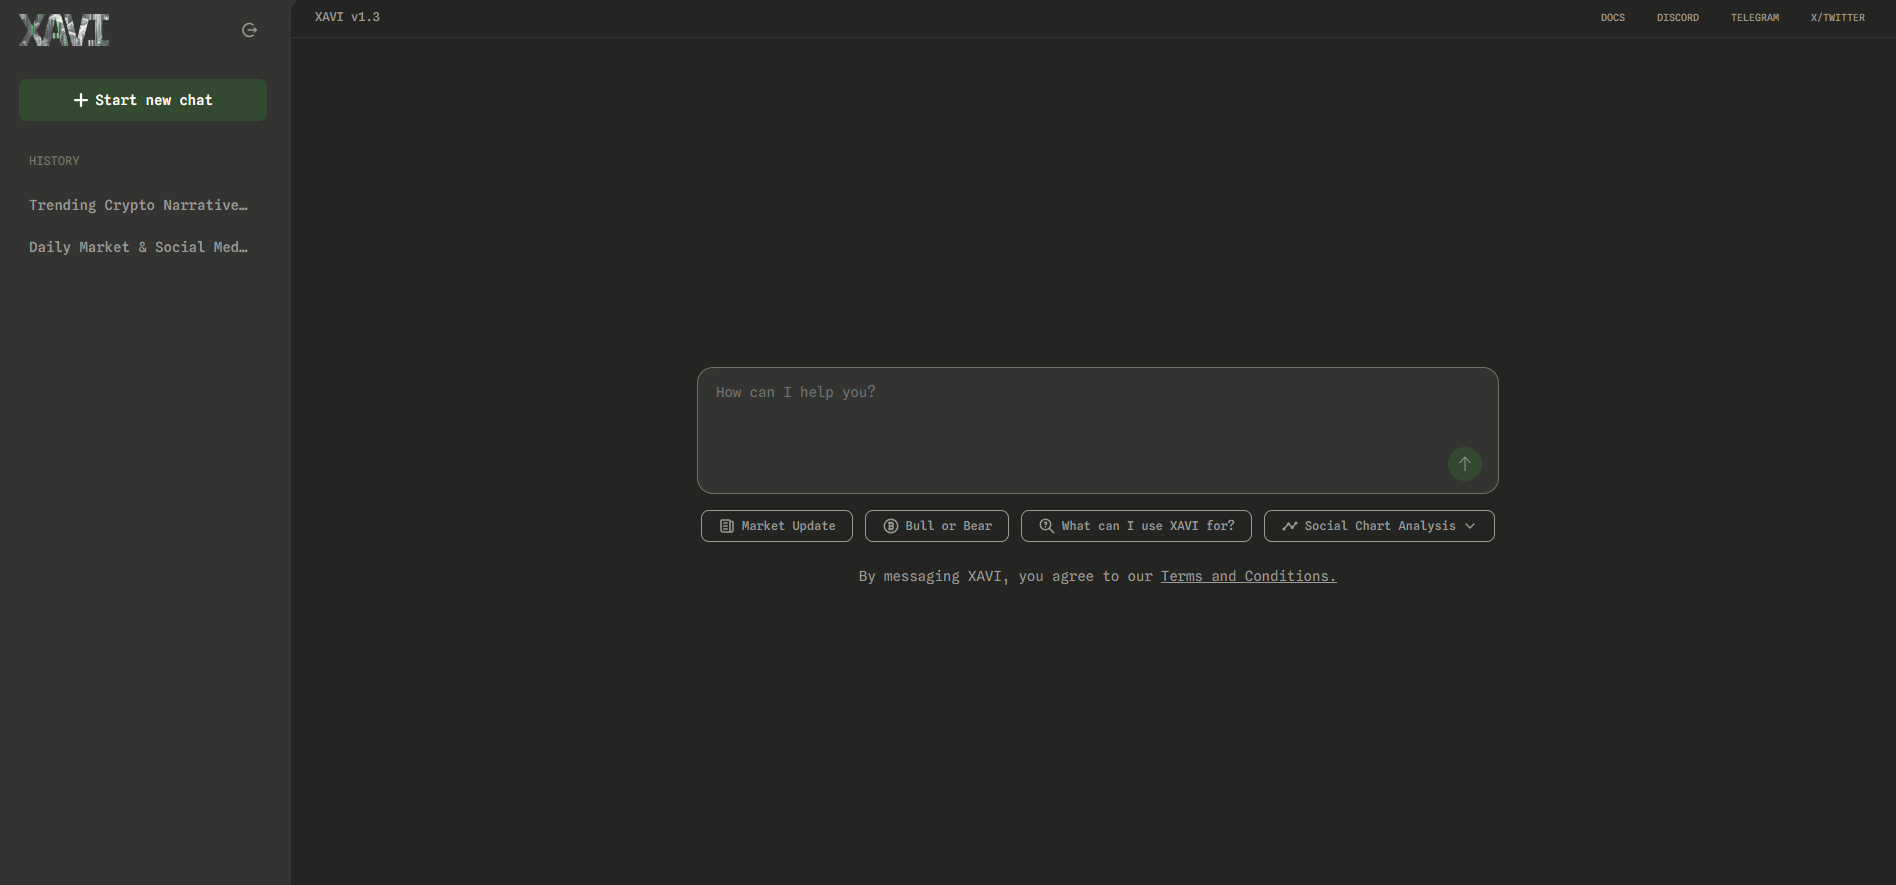Open the Discord link
The width and height of the screenshot is (1896, 885).
tap(1678, 18)
